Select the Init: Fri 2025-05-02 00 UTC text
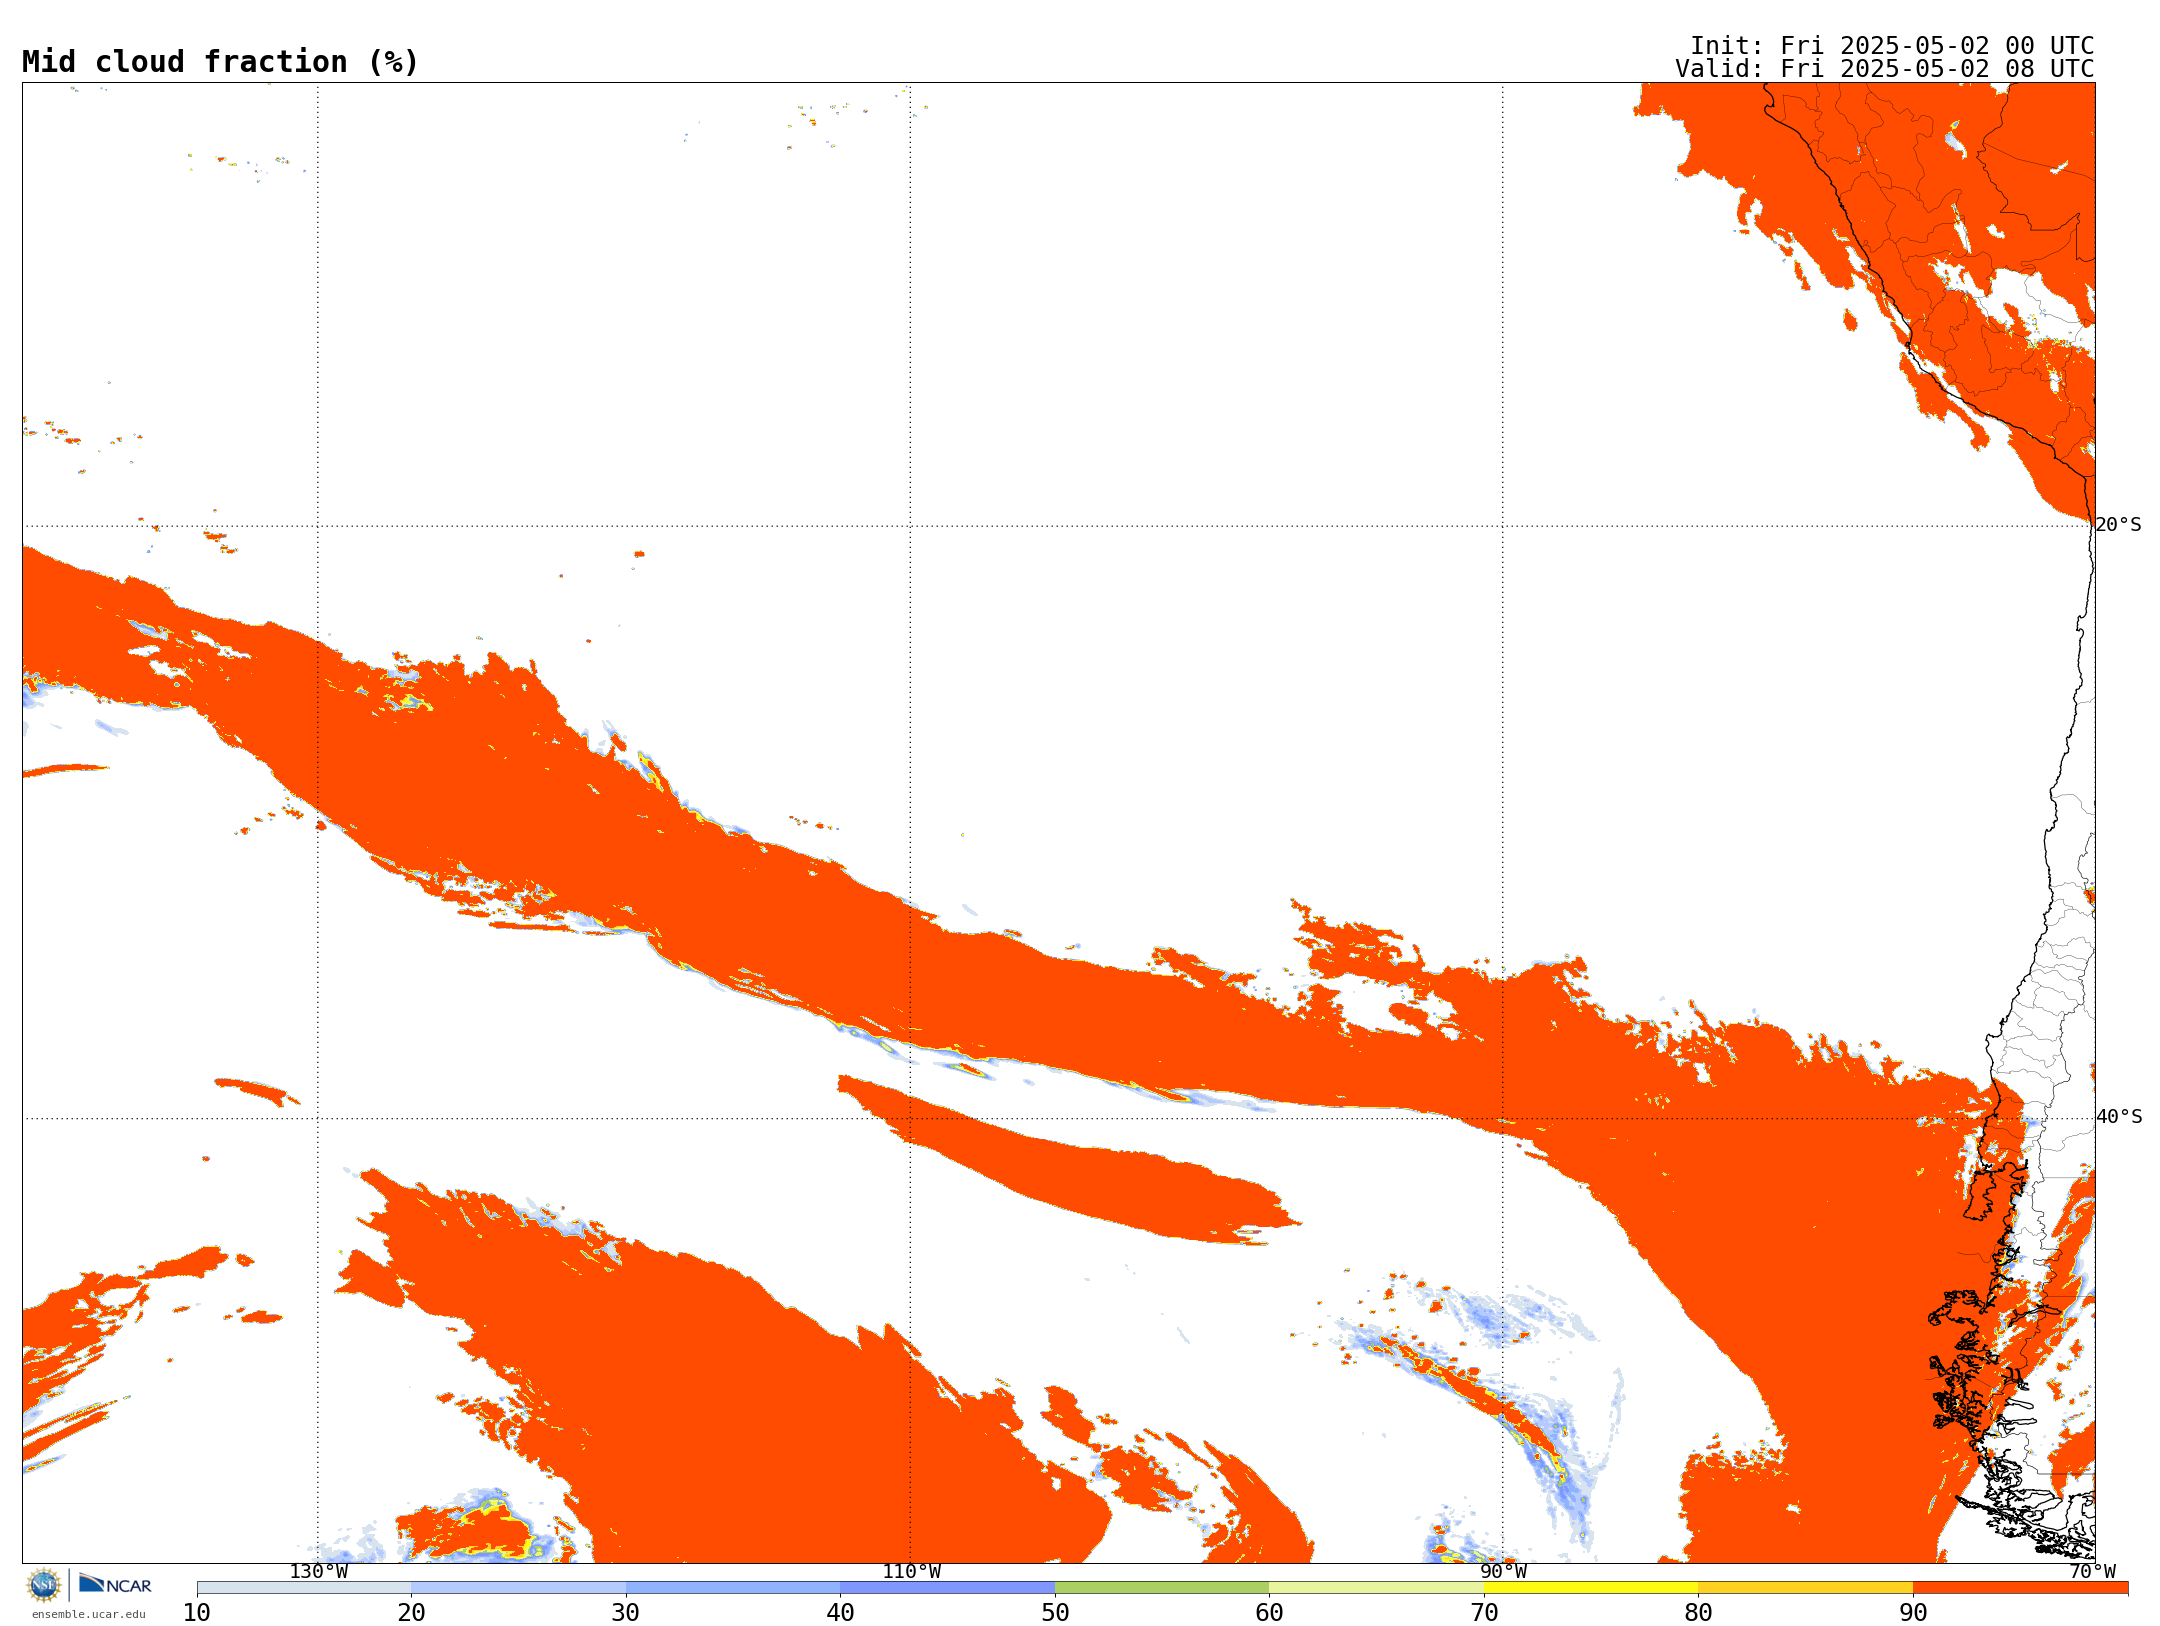2160x1626 pixels. point(1892,46)
